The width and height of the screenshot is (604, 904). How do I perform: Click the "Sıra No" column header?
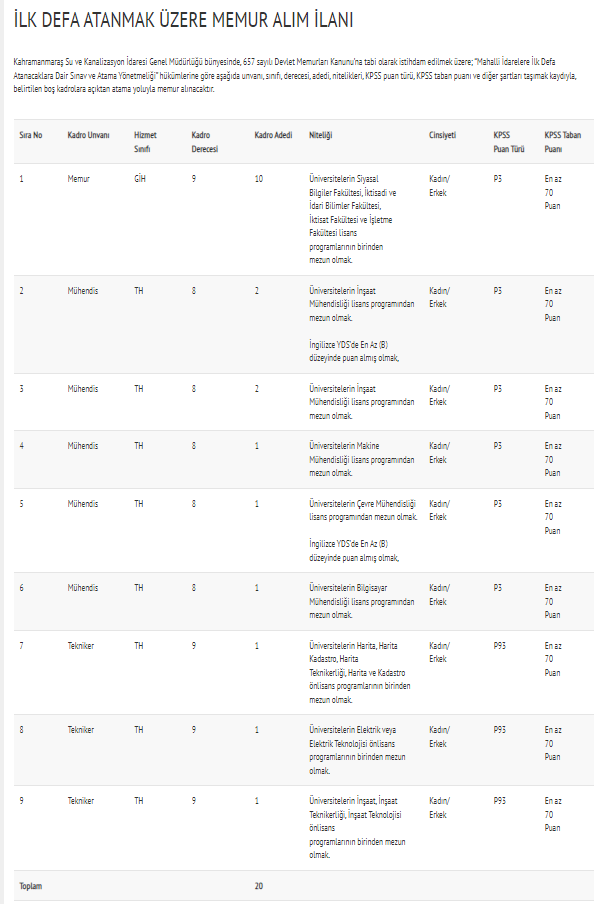coord(31,134)
